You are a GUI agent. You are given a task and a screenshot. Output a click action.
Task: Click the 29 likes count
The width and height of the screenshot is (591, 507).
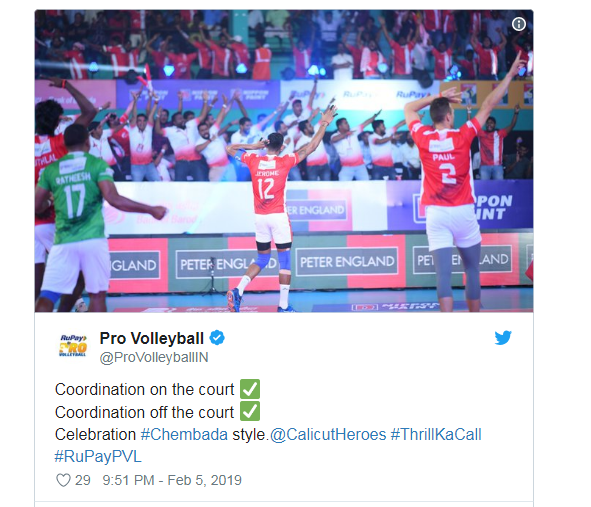[83, 480]
